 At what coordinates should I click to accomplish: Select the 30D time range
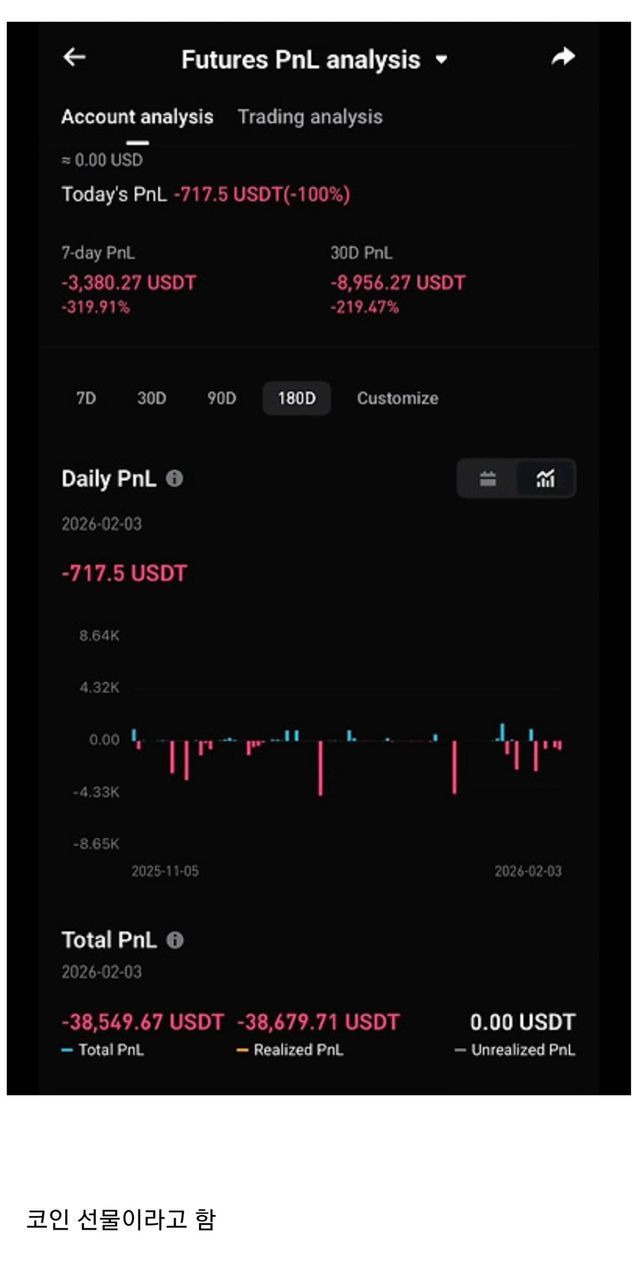click(x=151, y=398)
